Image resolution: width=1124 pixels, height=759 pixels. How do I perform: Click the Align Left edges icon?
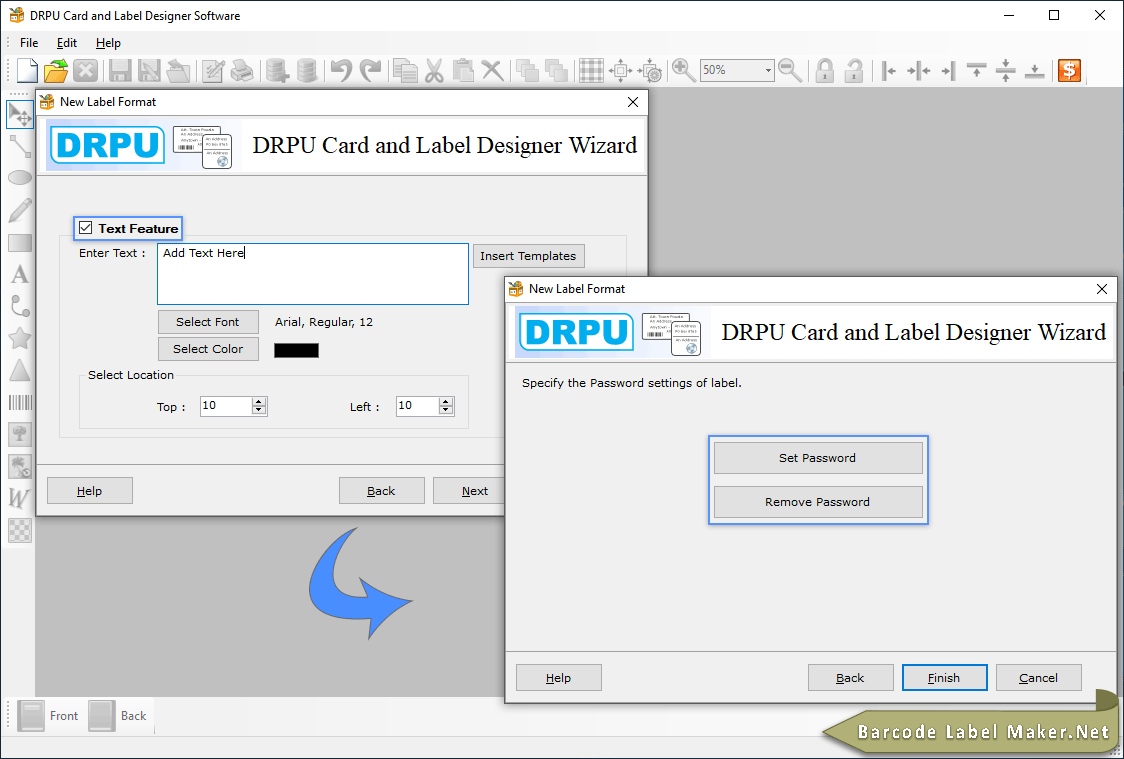[x=890, y=70]
